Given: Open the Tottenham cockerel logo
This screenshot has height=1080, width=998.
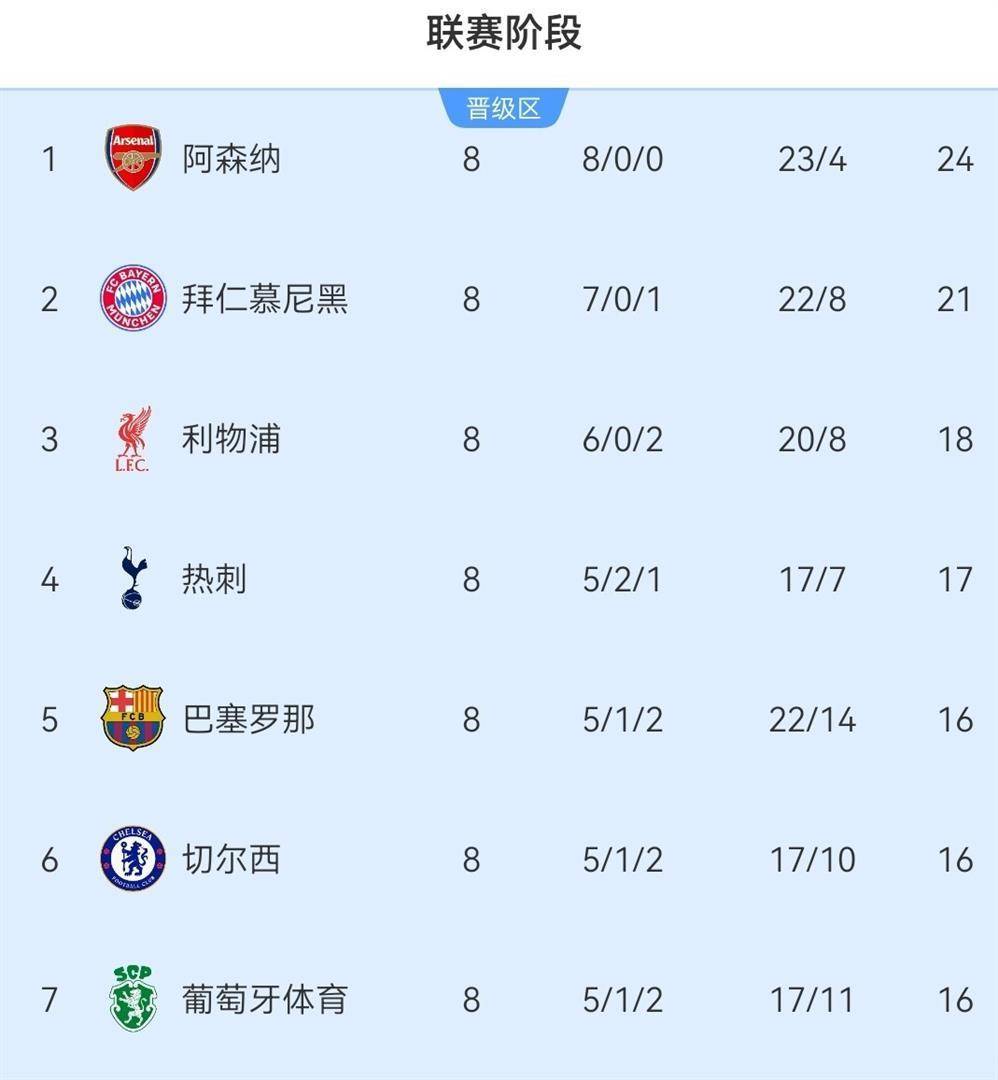Looking at the screenshot, I should click(x=134, y=579).
